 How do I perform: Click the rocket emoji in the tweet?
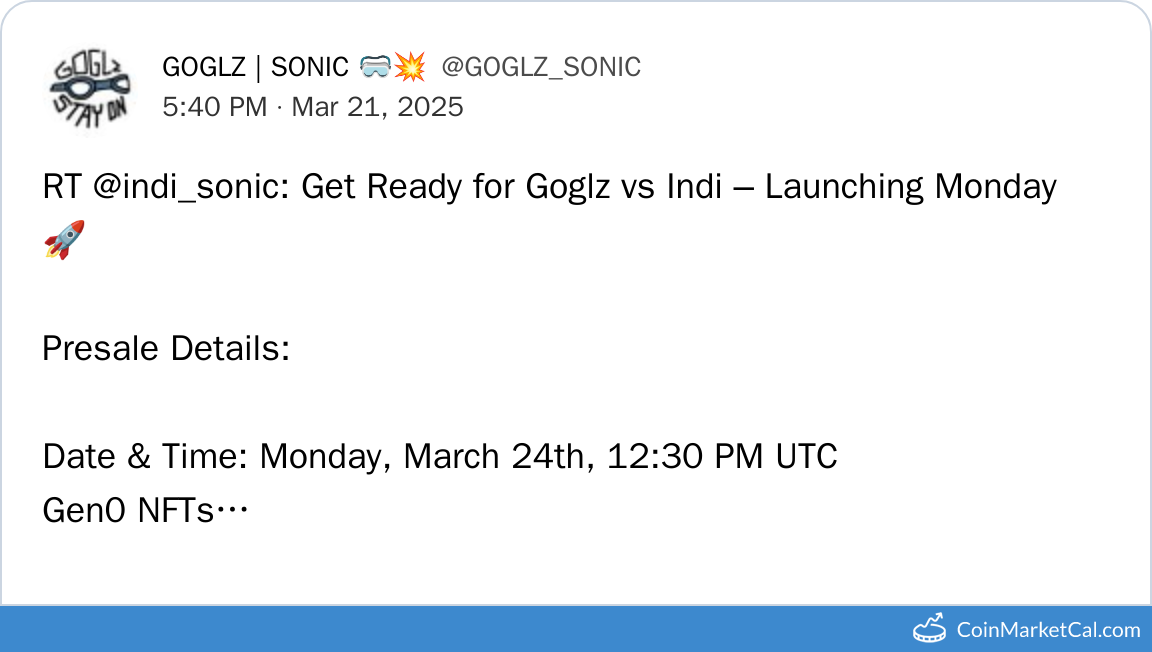(x=63, y=240)
